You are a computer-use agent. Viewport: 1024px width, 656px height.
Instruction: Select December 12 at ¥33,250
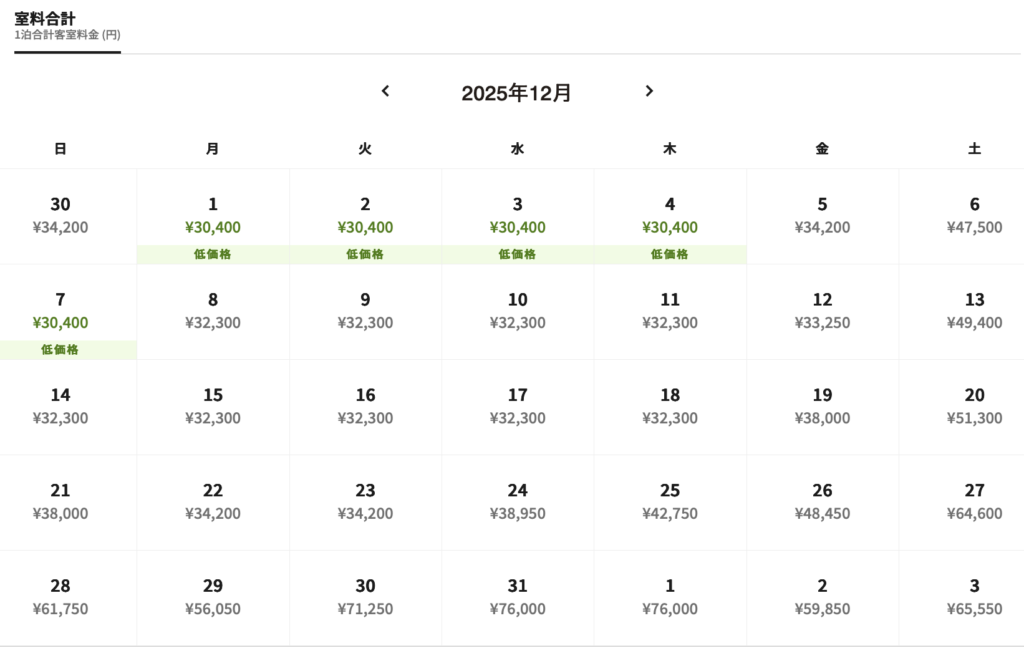tap(822, 312)
